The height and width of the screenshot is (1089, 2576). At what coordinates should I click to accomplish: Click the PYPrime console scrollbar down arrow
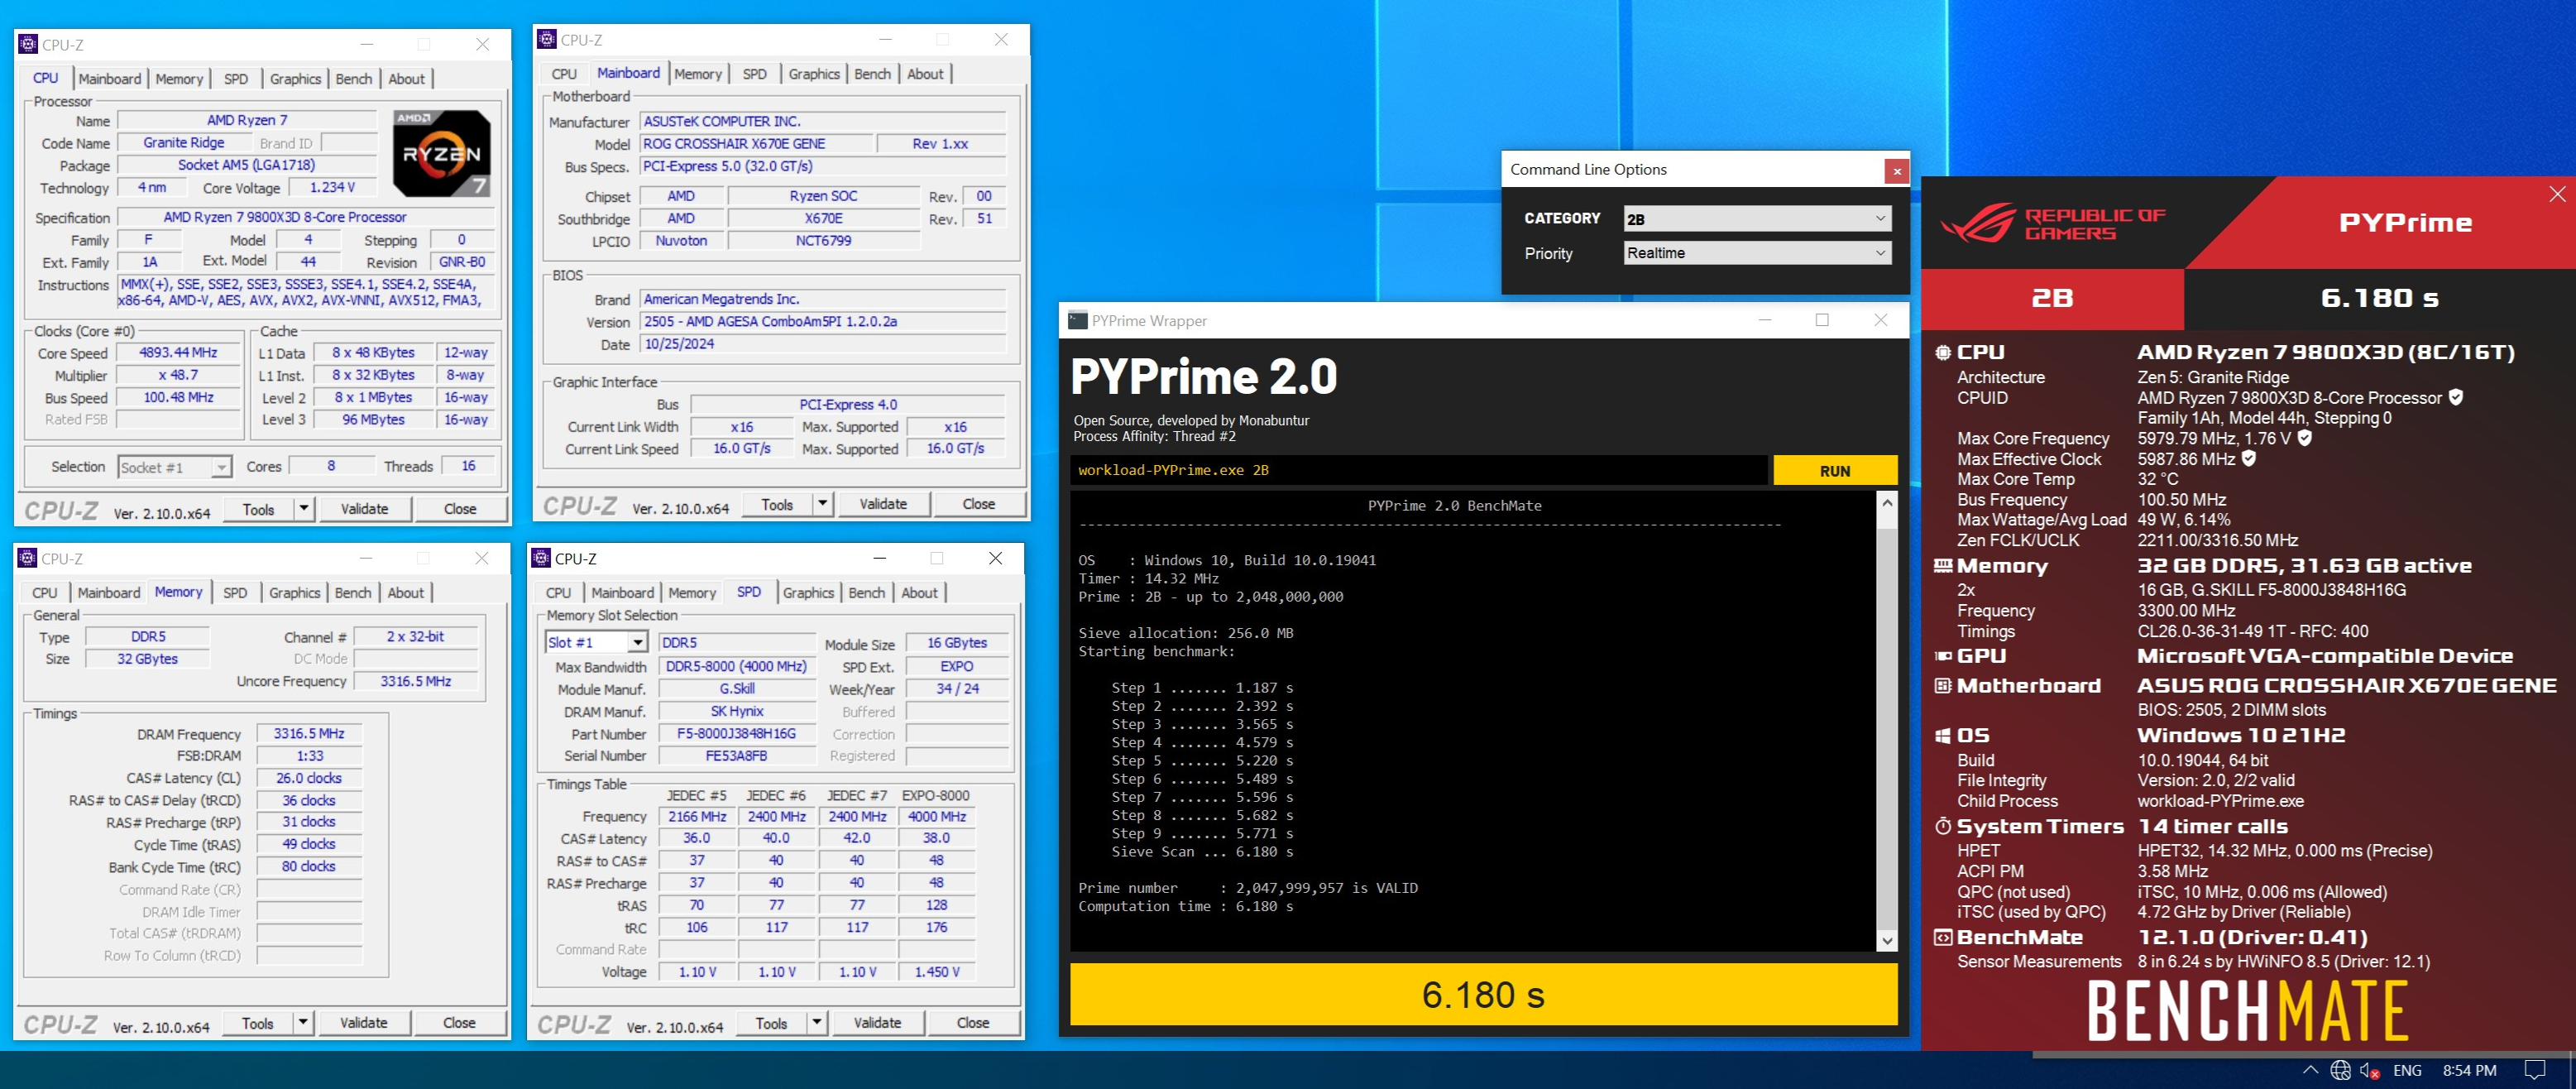(1887, 940)
